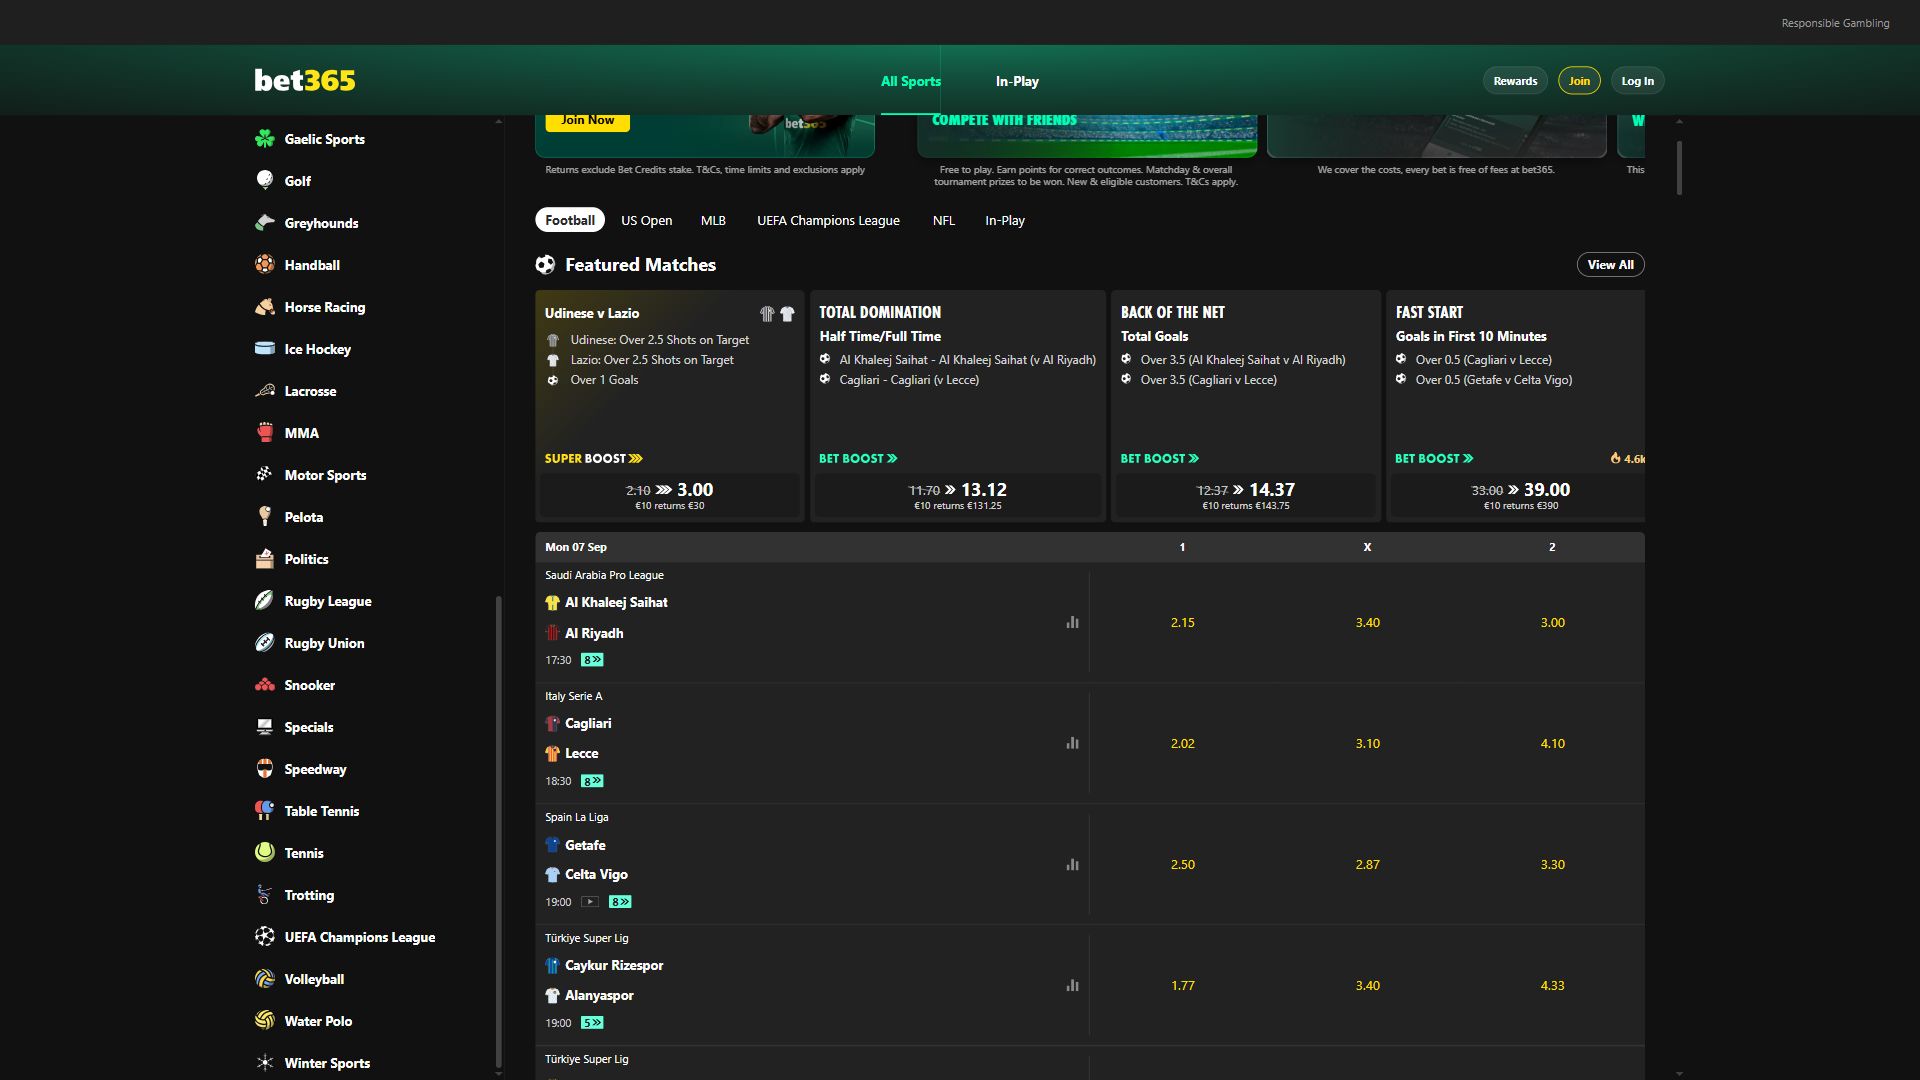
Task: Switch to the US Open tab
Action: click(646, 221)
